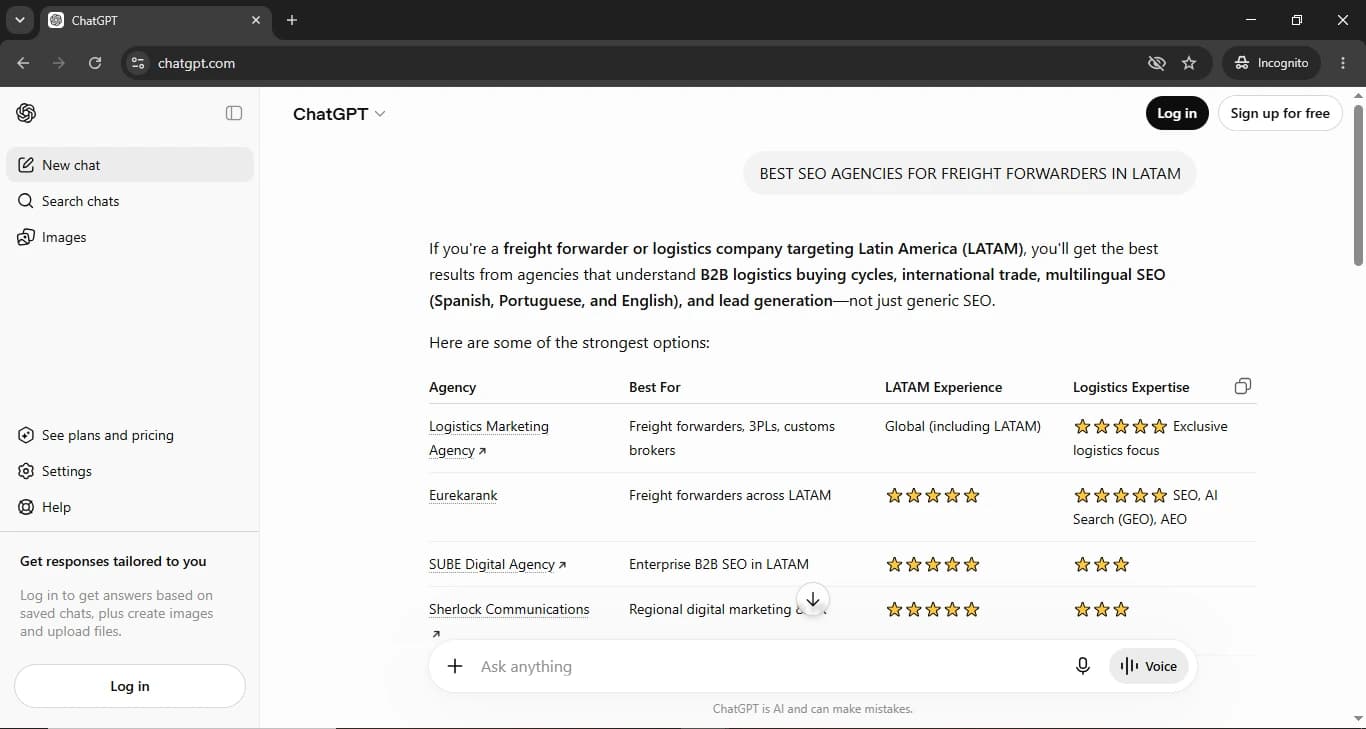Click the 'Global (including LATAM)' cell
This screenshot has width=1366, height=729.
963,426
